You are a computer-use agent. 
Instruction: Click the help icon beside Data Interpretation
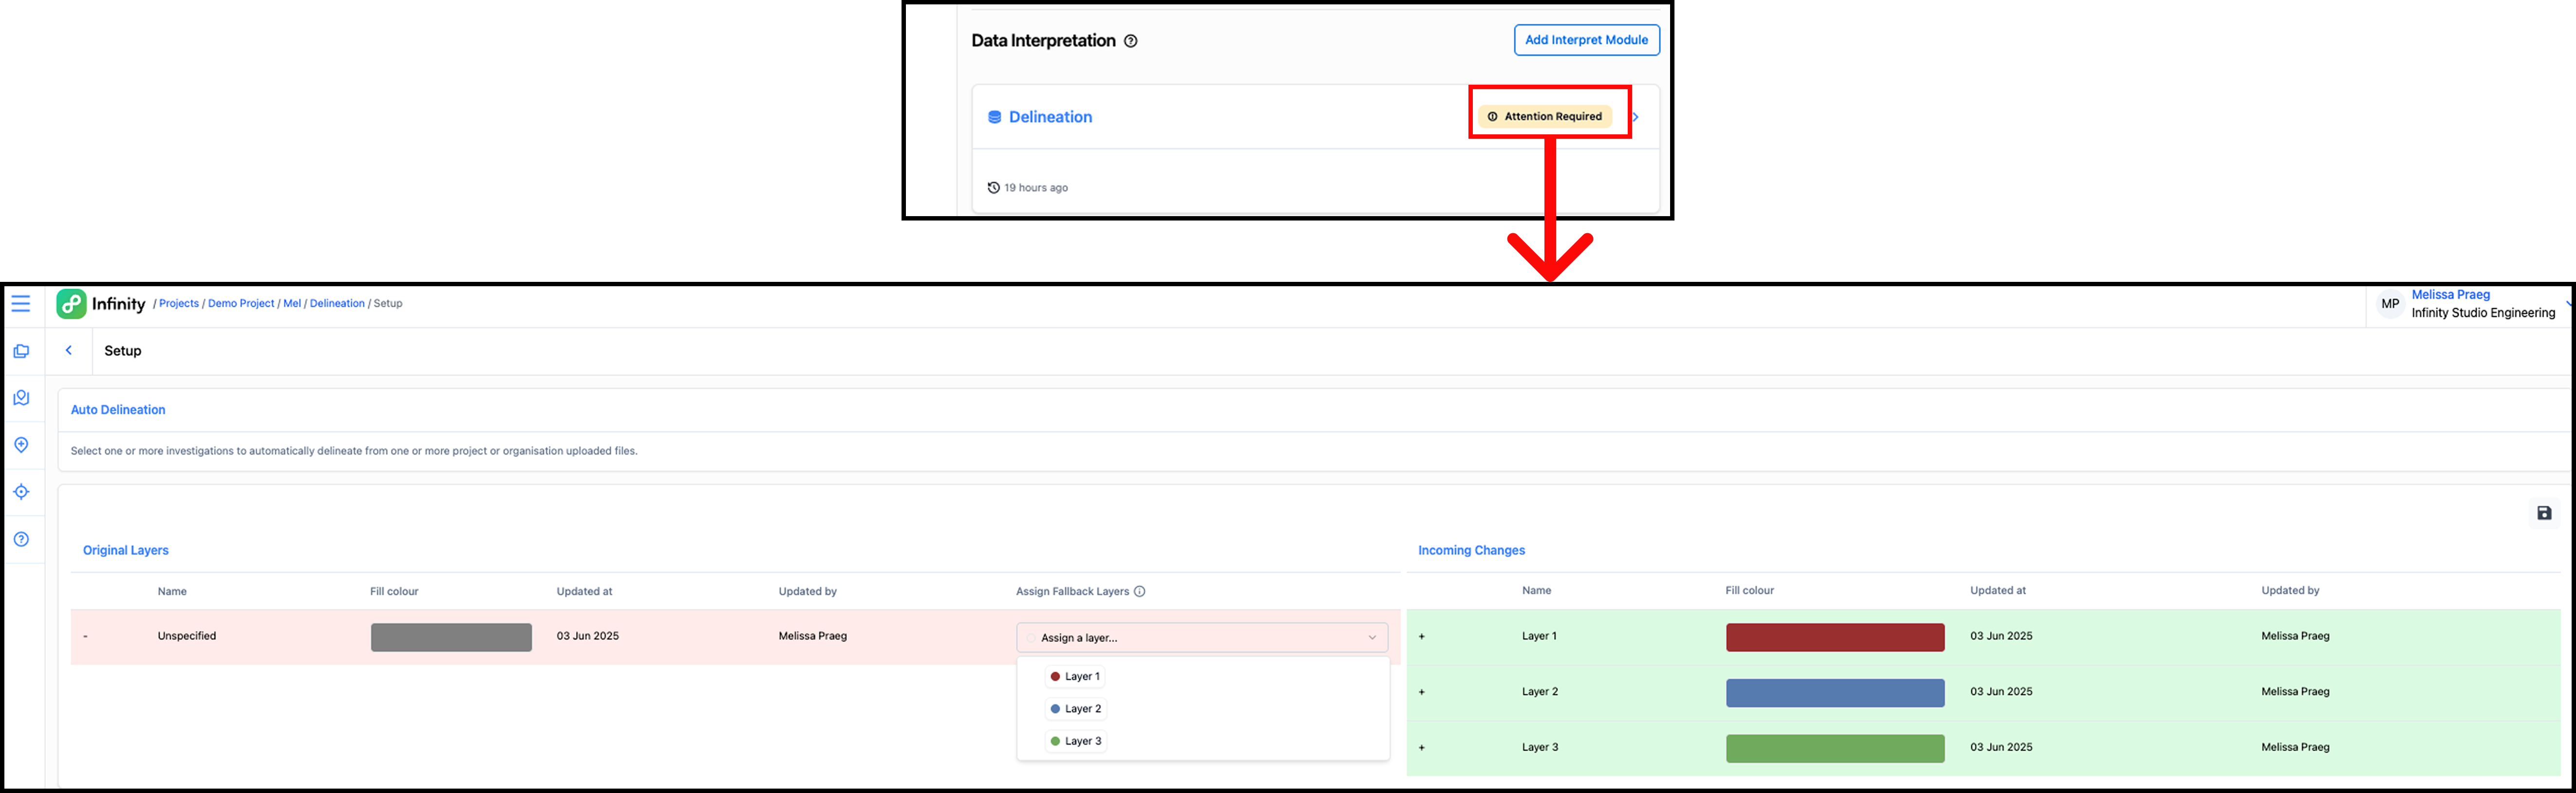coord(1130,41)
